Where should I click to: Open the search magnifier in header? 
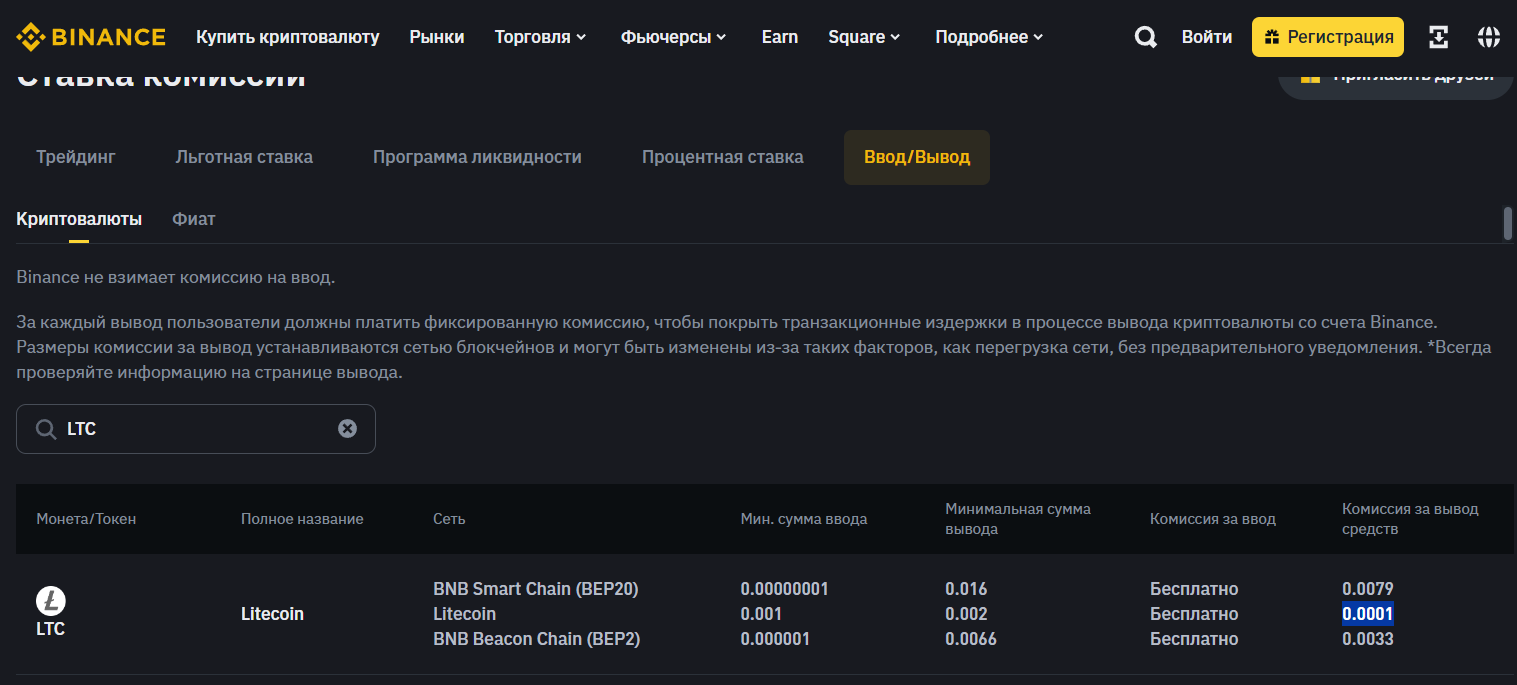(1145, 37)
